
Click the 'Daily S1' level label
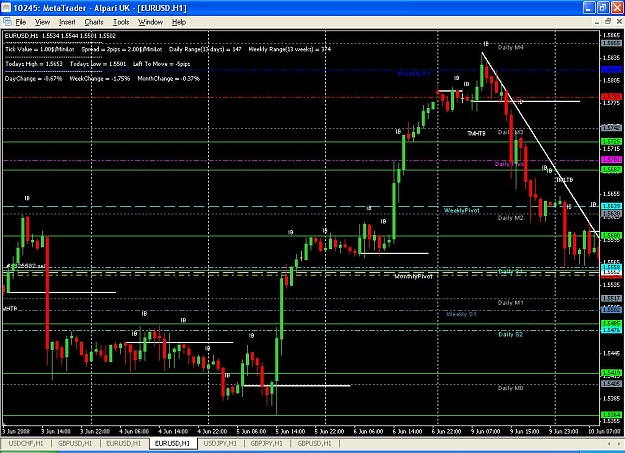coord(511,272)
